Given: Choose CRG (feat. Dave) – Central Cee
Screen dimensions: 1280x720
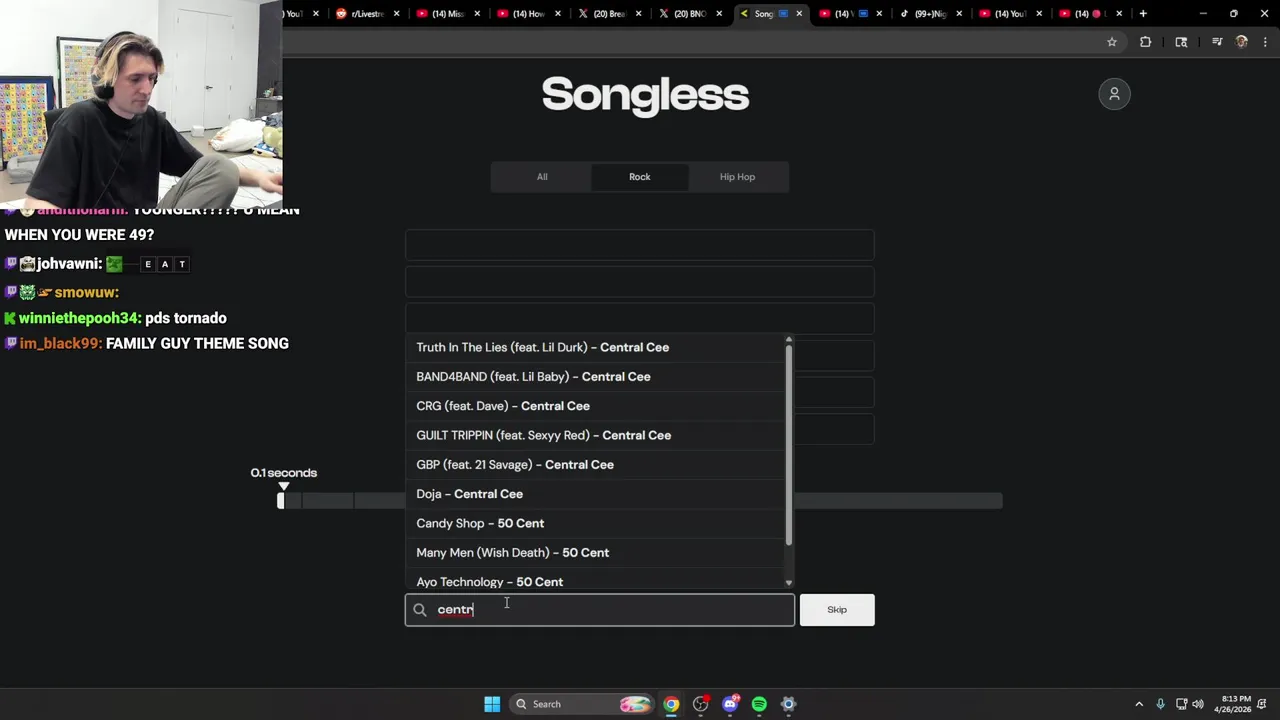Looking at the screenshot, I should [595, 406].
